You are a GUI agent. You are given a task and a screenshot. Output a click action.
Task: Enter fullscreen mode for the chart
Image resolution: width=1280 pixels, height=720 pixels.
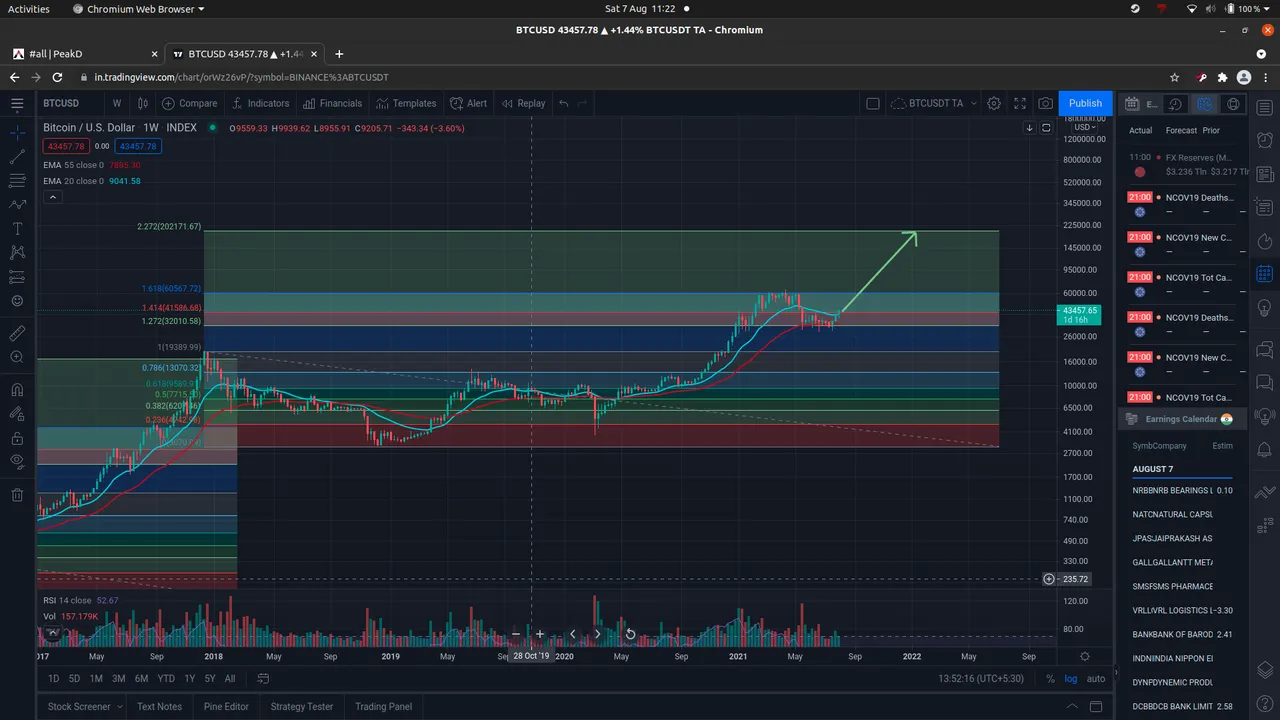point(1020,103)
